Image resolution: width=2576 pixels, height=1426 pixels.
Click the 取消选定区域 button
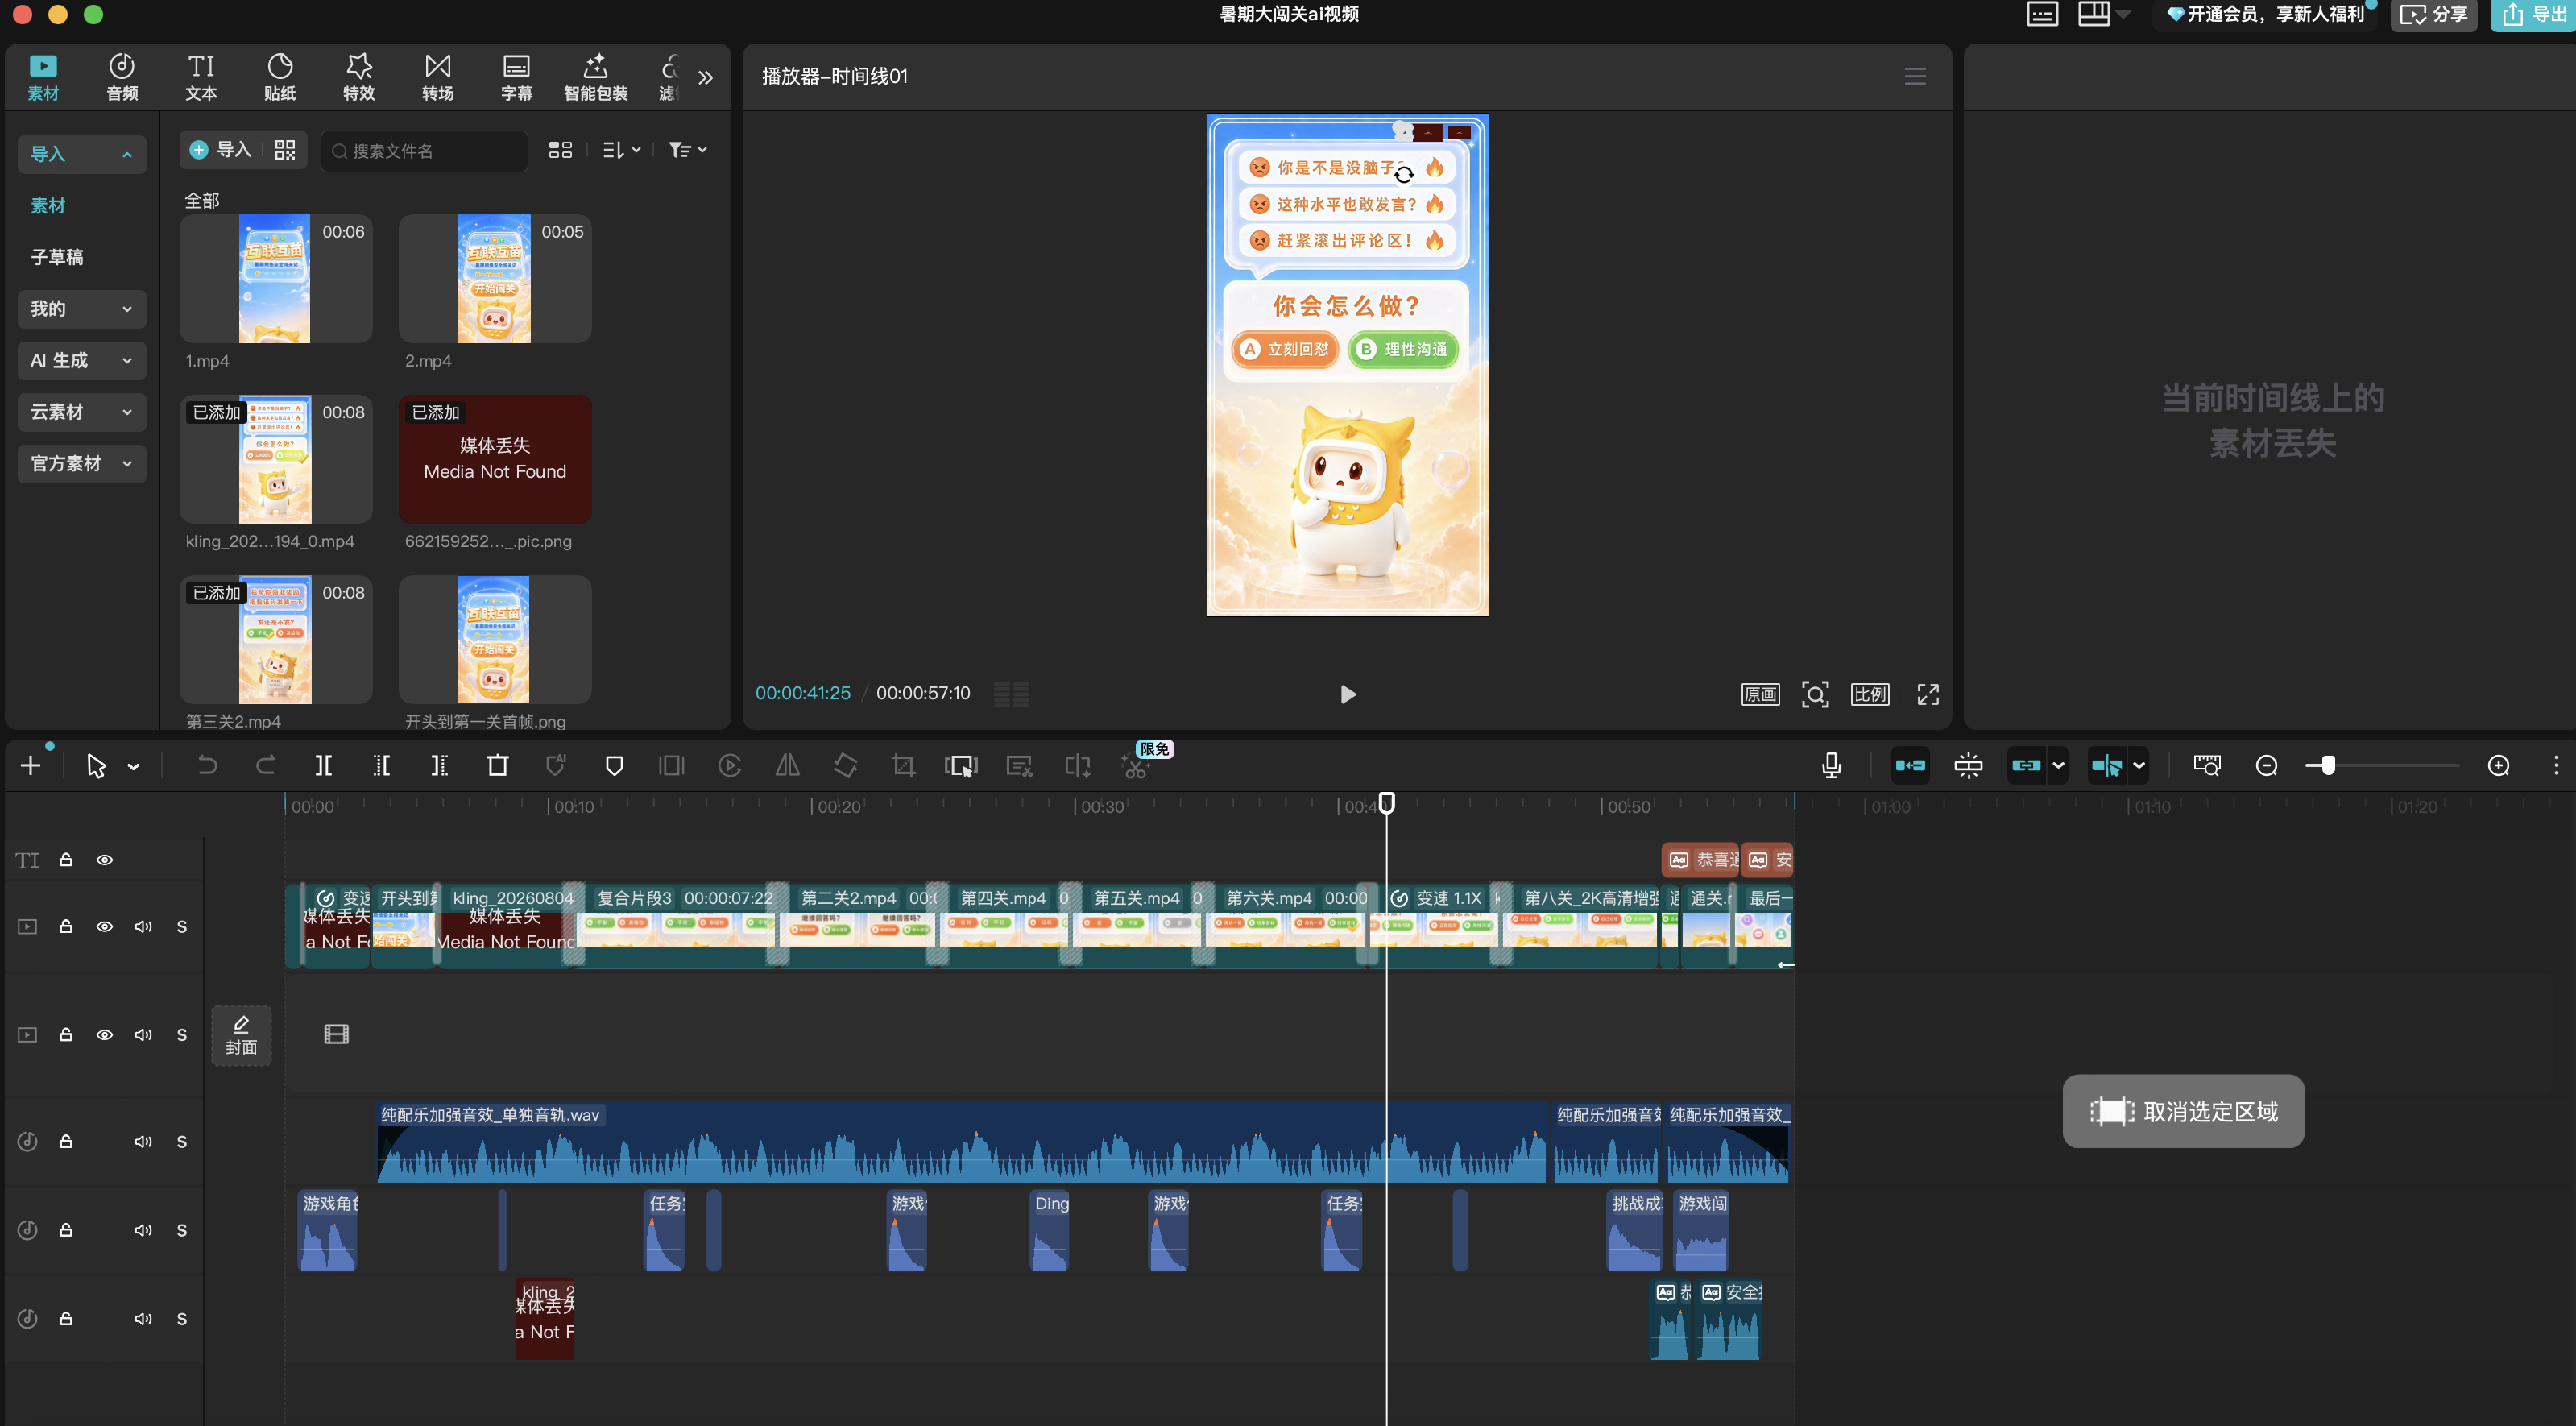point(2183,1111)
